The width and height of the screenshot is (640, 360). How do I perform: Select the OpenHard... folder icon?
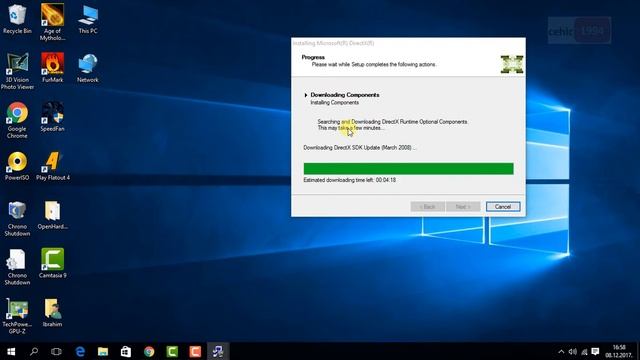coord(52,215)
